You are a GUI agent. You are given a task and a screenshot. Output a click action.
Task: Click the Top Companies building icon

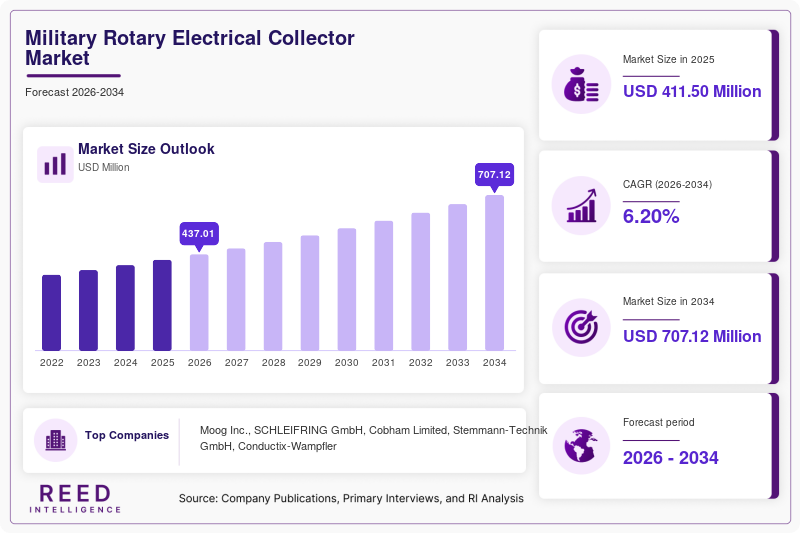click(x=56, y=440)
